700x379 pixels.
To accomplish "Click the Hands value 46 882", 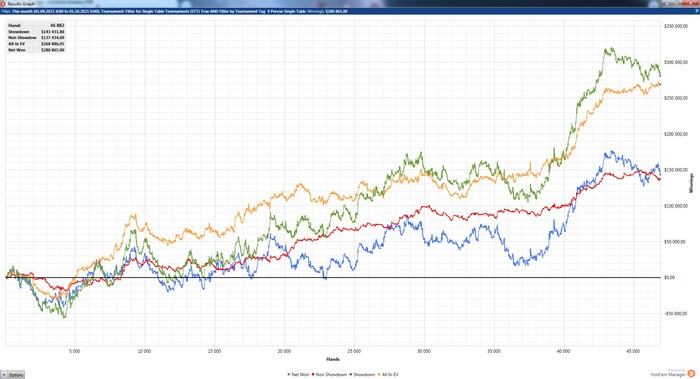I will pos(58,25).
